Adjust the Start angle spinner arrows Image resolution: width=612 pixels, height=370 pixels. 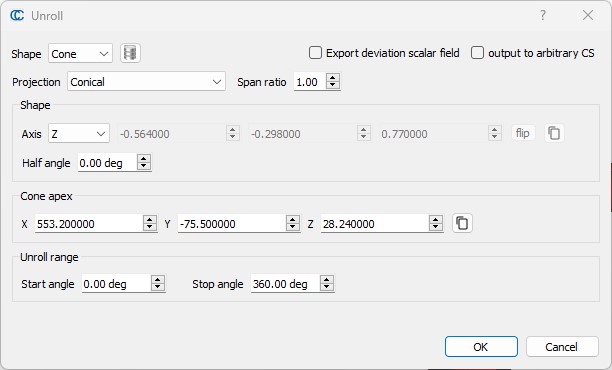(x=158, y=283)
